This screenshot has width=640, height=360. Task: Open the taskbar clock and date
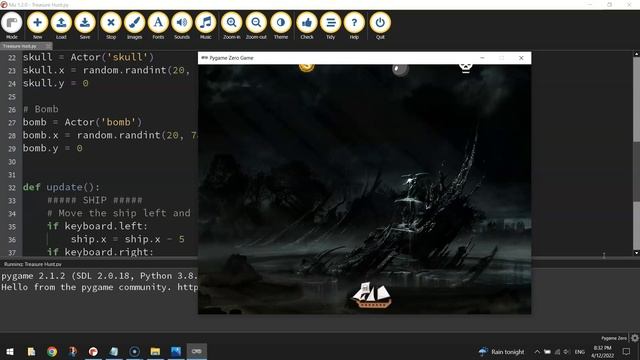pos(602,351)
